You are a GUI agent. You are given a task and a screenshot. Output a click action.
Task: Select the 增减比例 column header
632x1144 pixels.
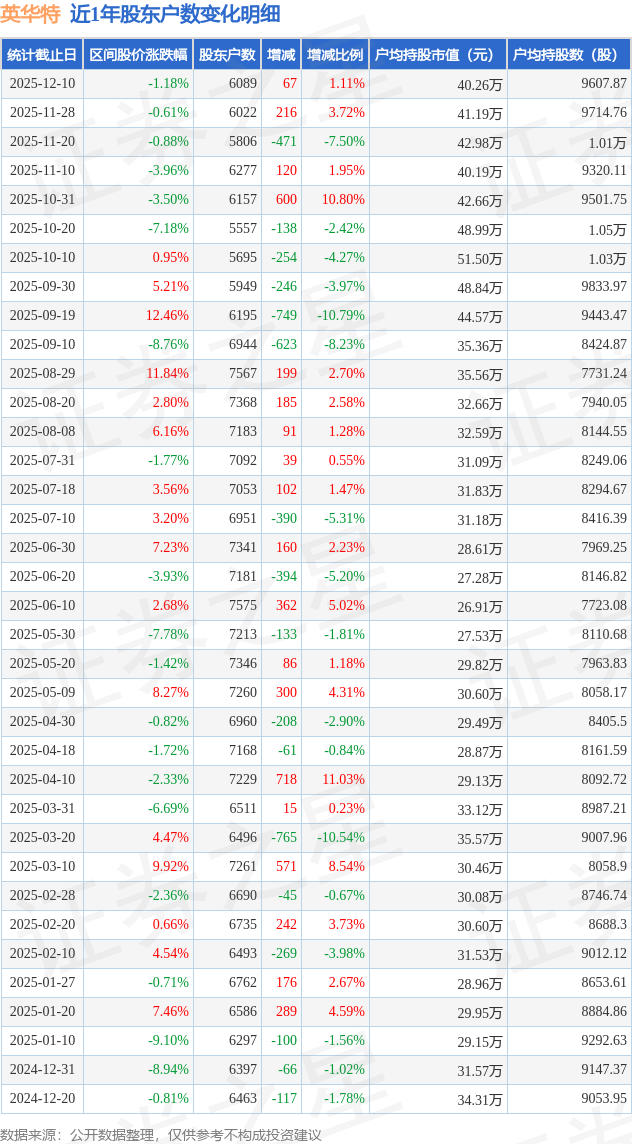335,55
